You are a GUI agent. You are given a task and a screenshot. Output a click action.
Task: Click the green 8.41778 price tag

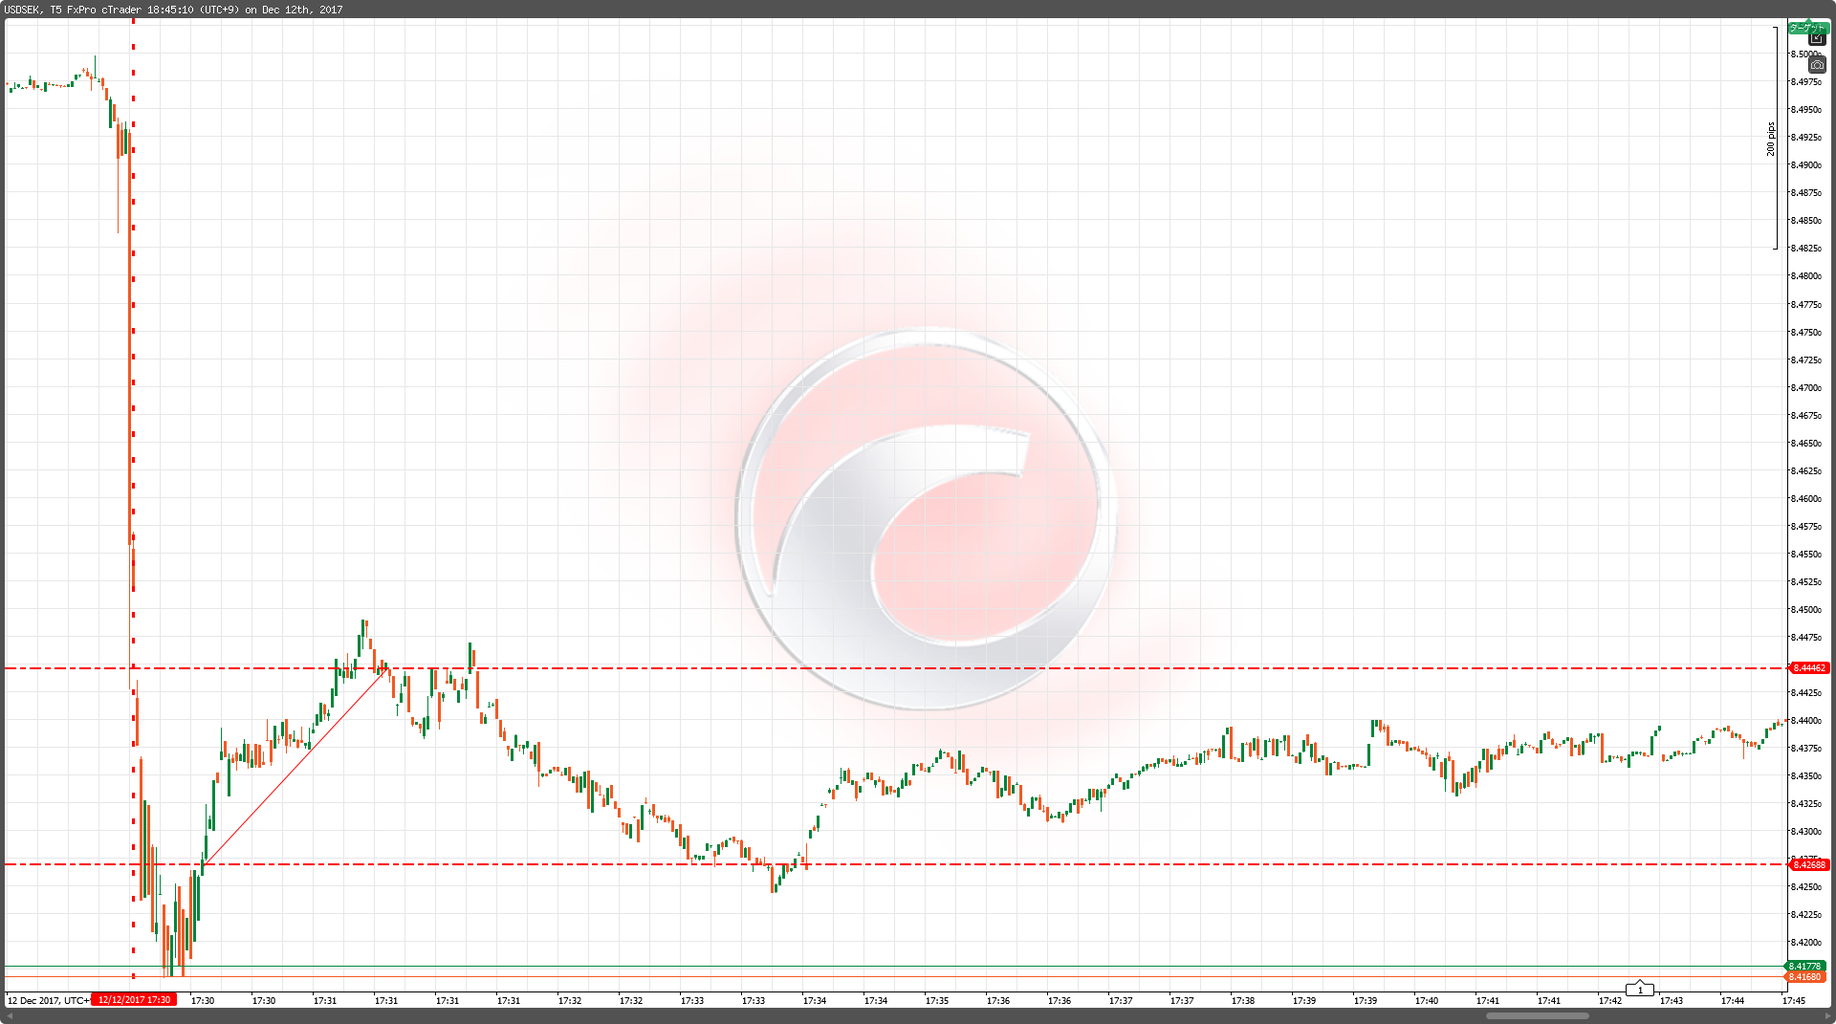1807,966
